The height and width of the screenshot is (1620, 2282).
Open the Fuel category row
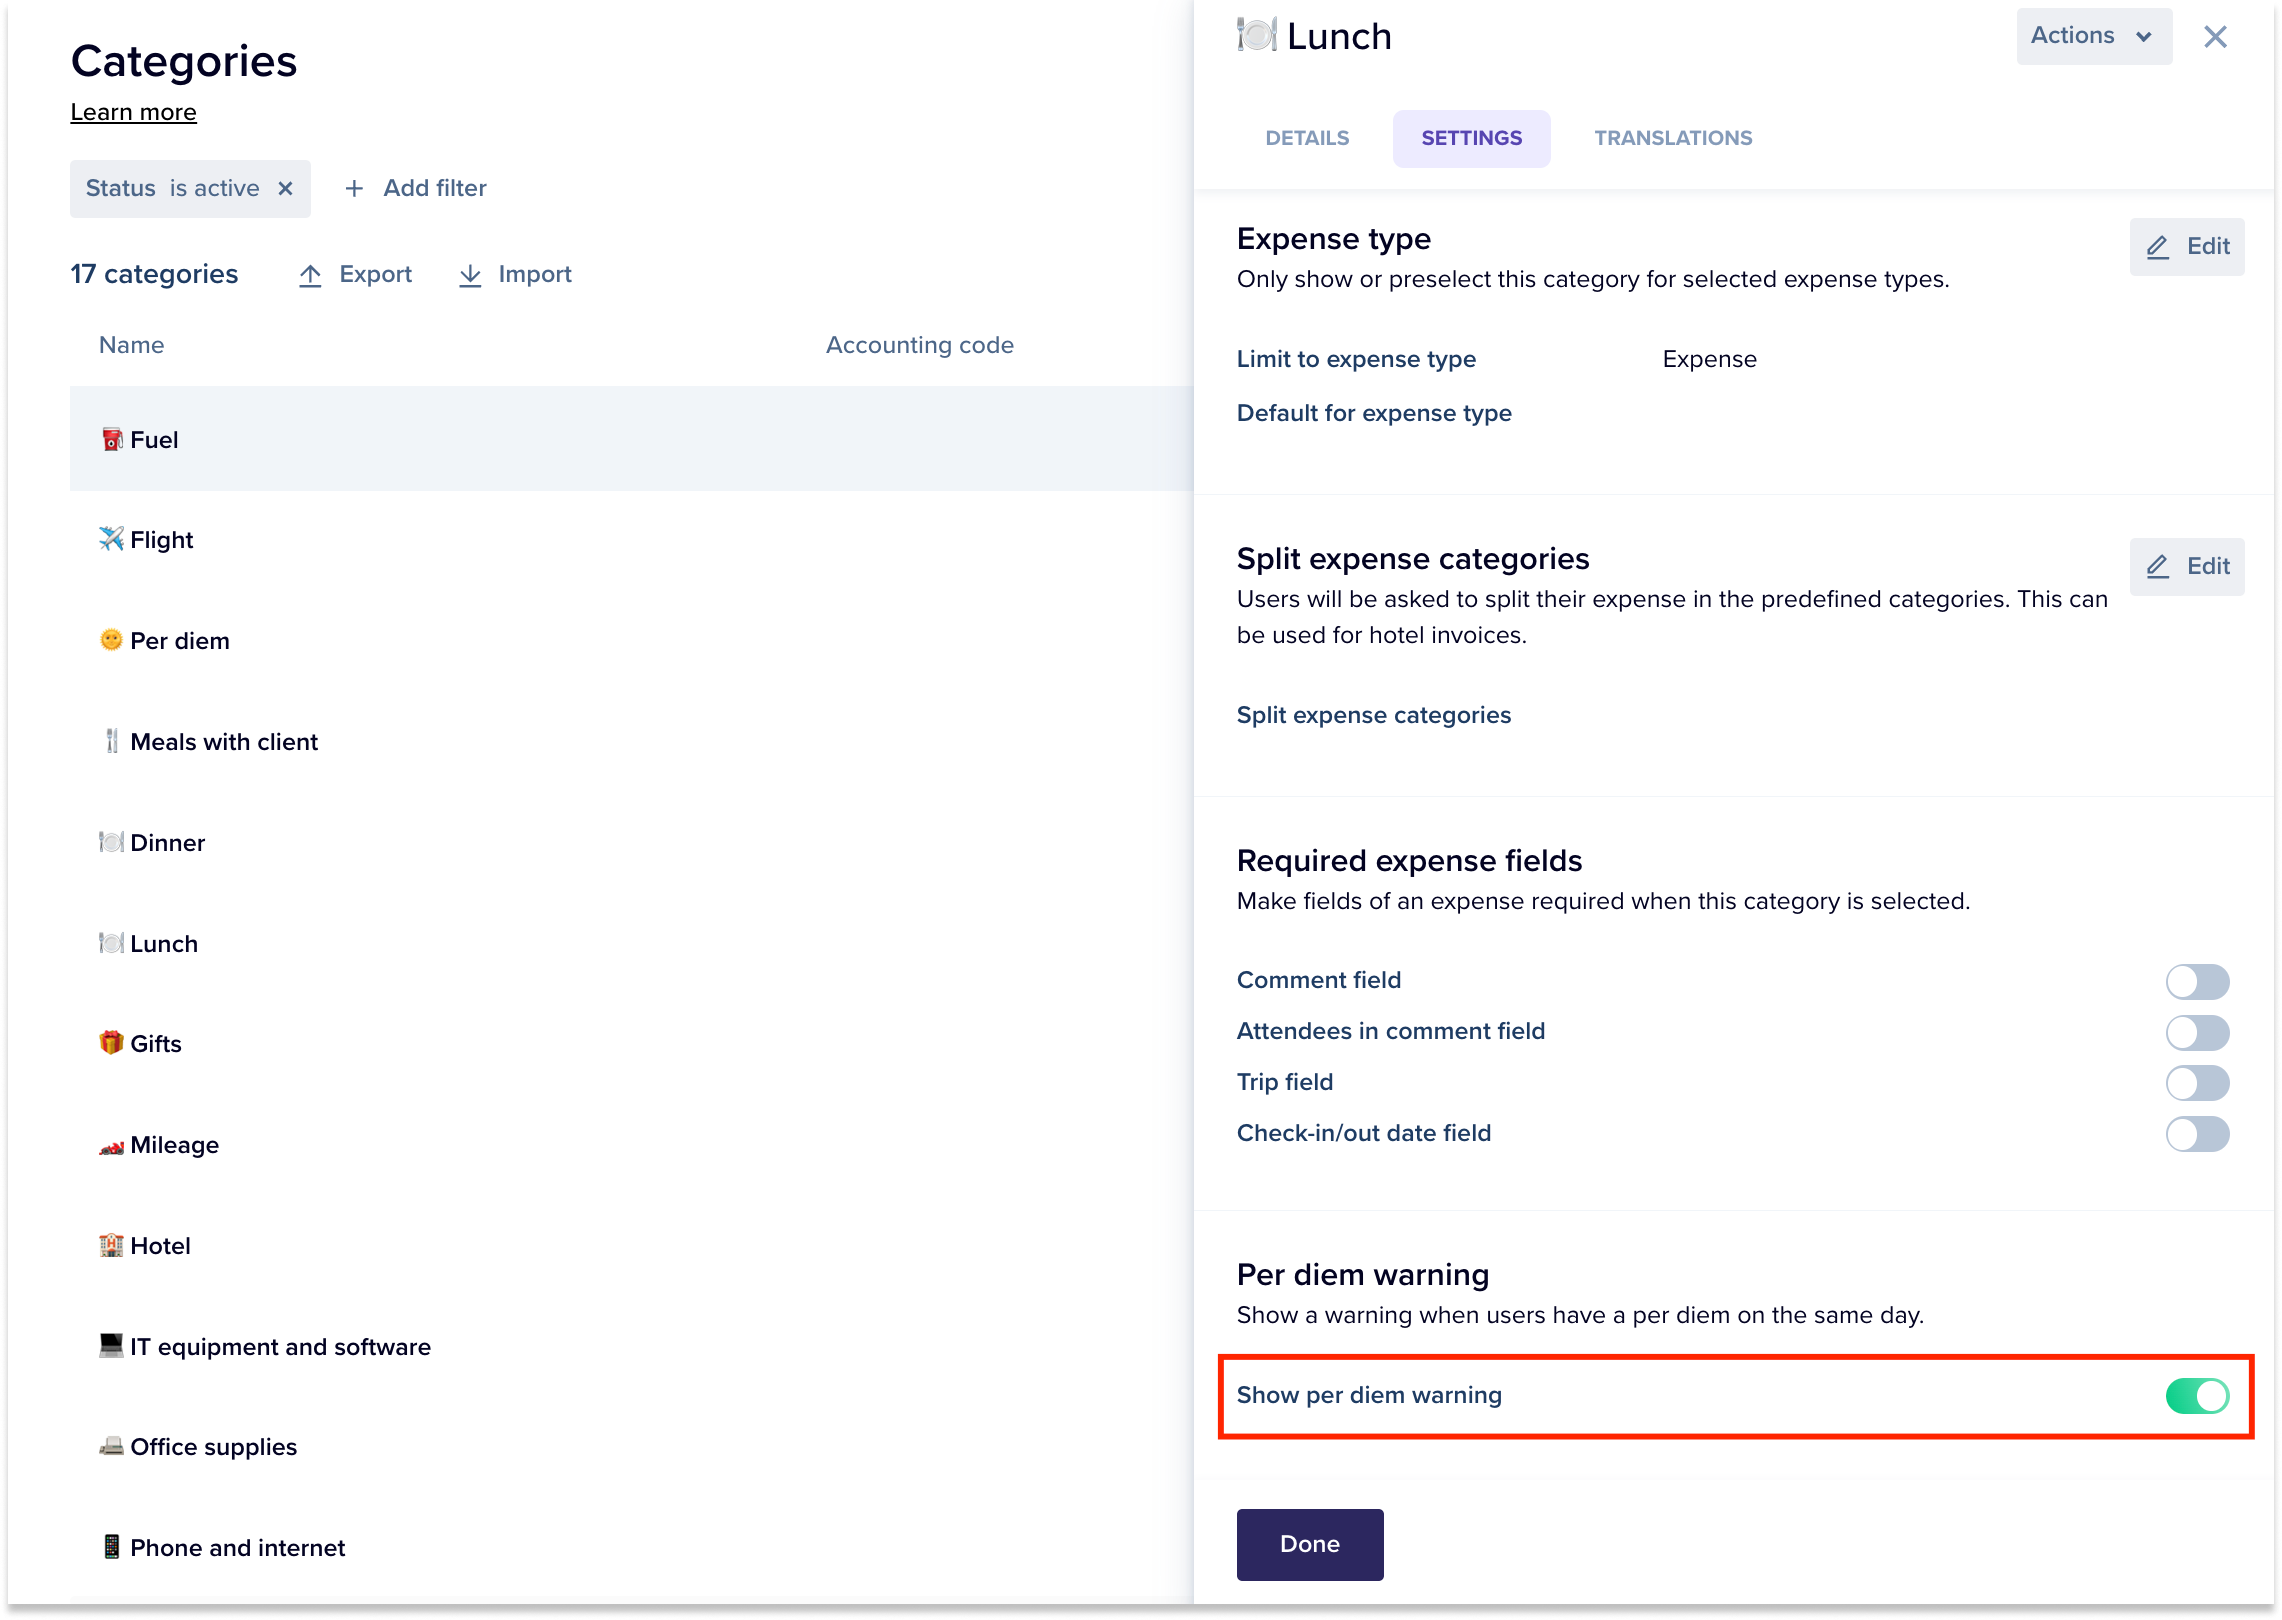[x=631, y=439]
